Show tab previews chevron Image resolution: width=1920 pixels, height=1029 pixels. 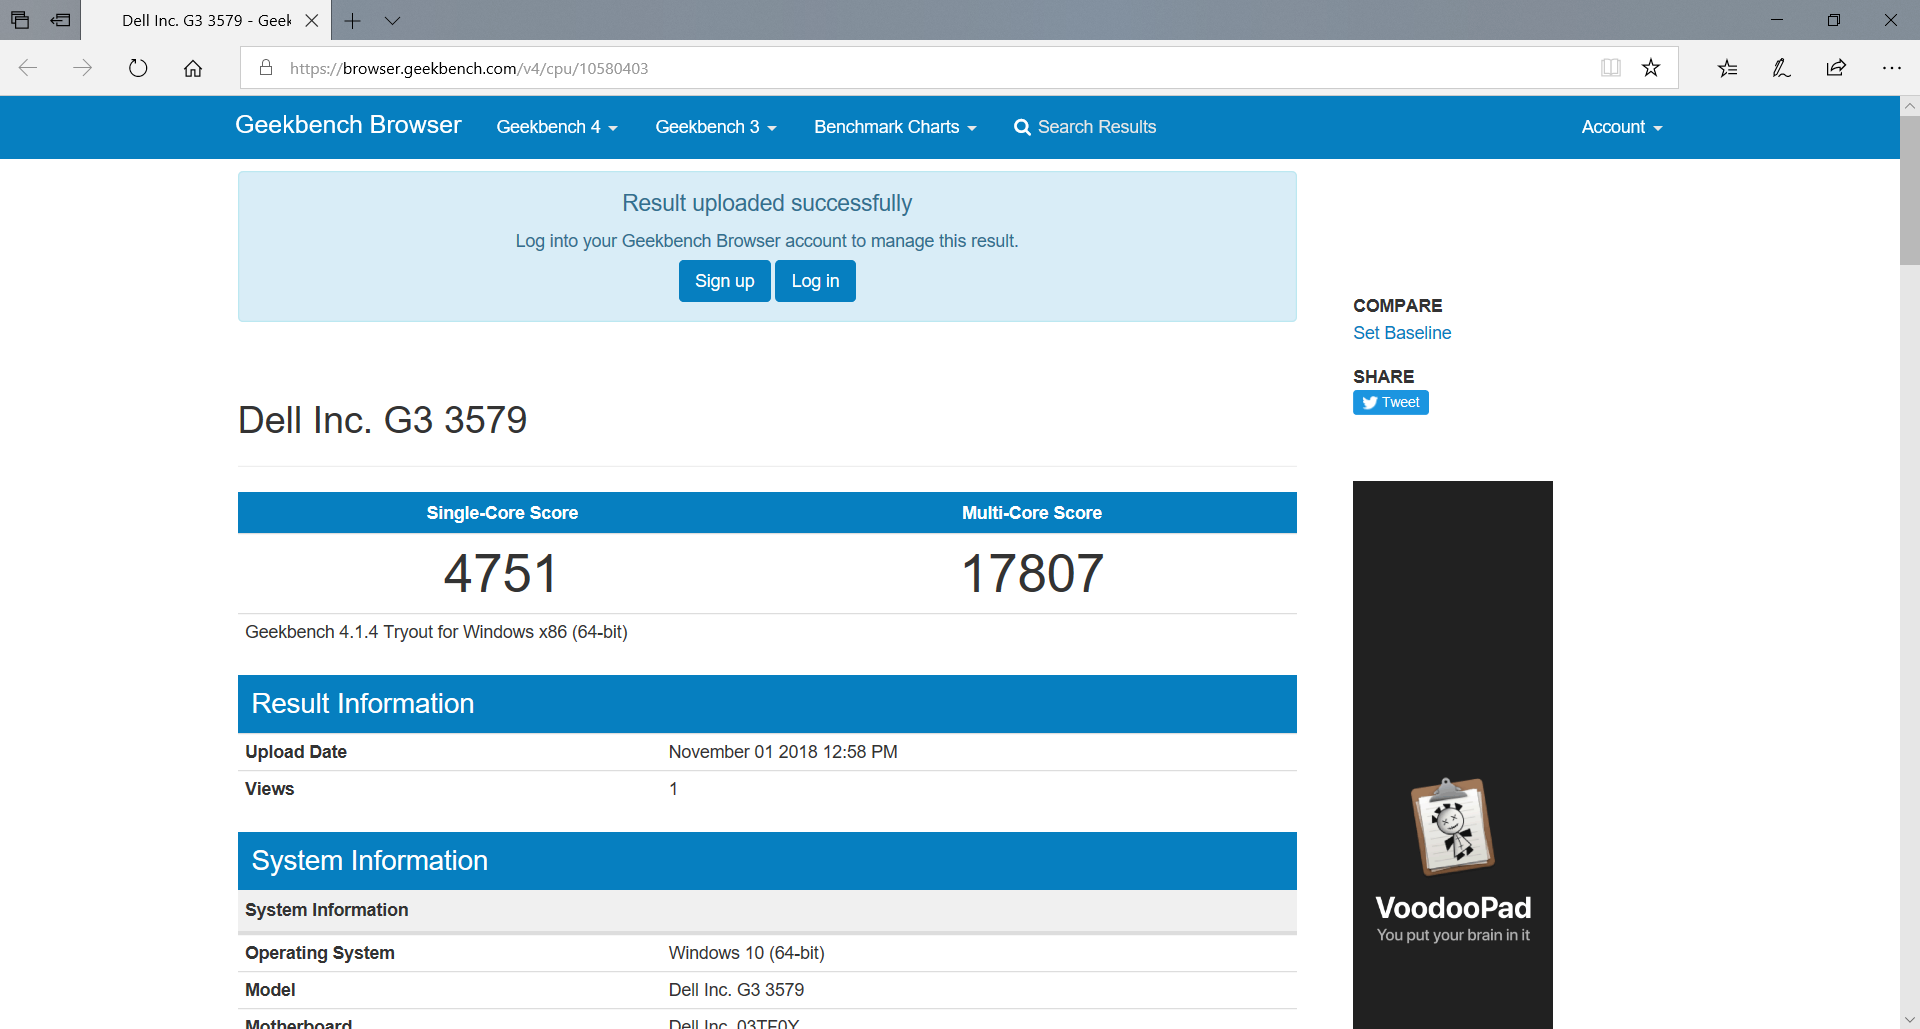[392, 20]
